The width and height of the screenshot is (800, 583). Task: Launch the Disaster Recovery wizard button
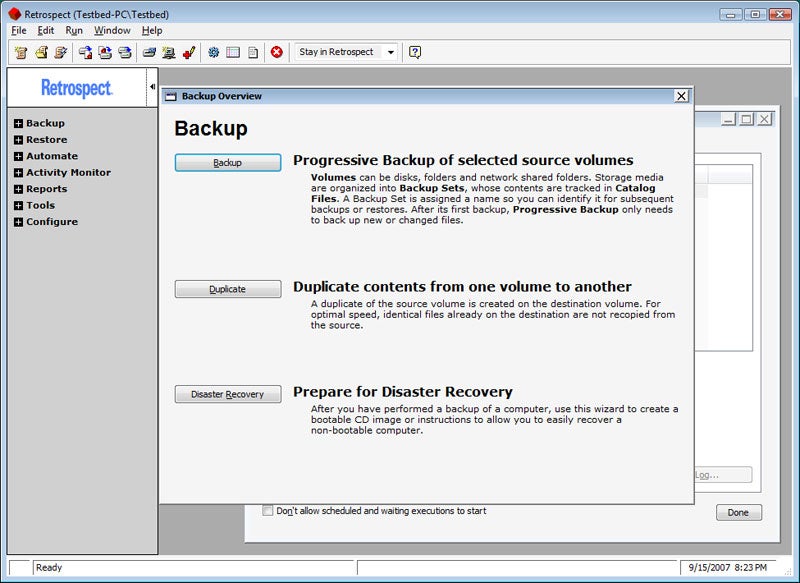[x=228, y=394]
